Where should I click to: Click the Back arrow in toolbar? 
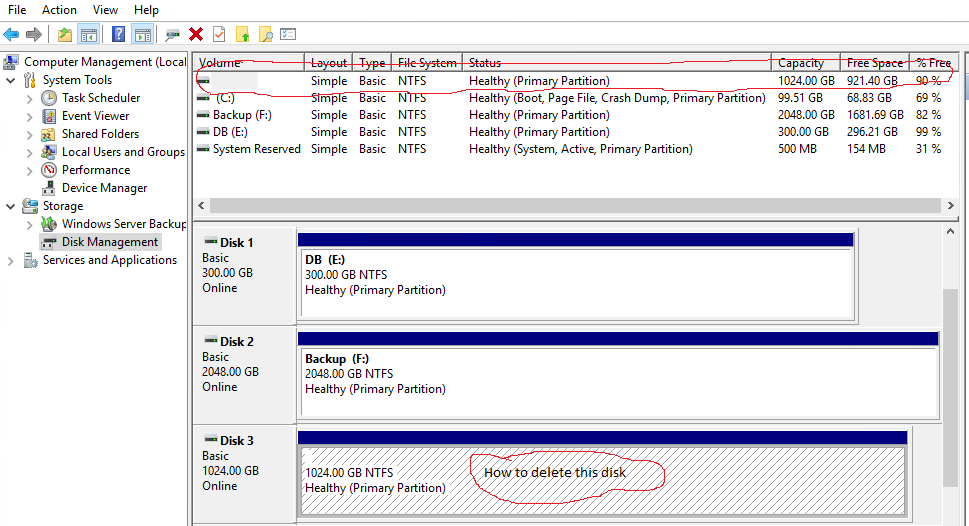11,34
